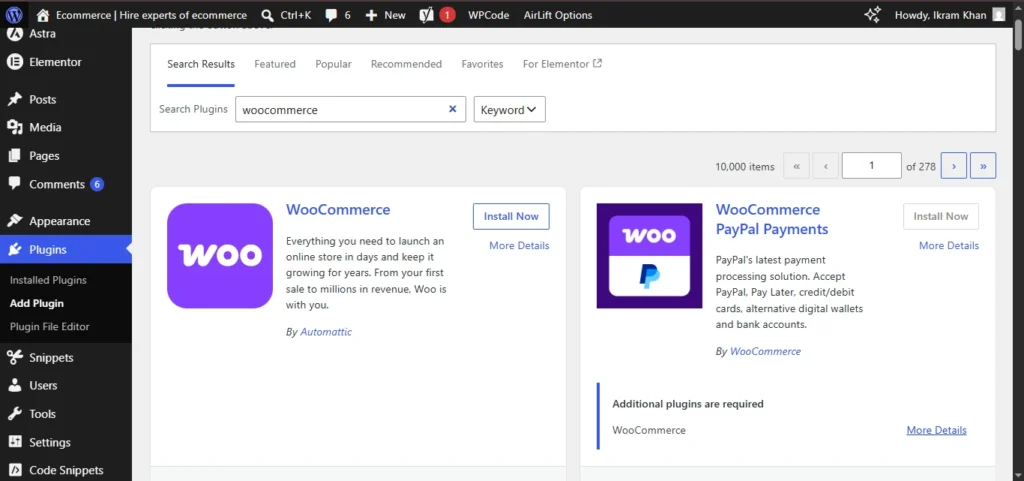
Task: Open the Keyword search type dropdown
Action: (509, 110)
